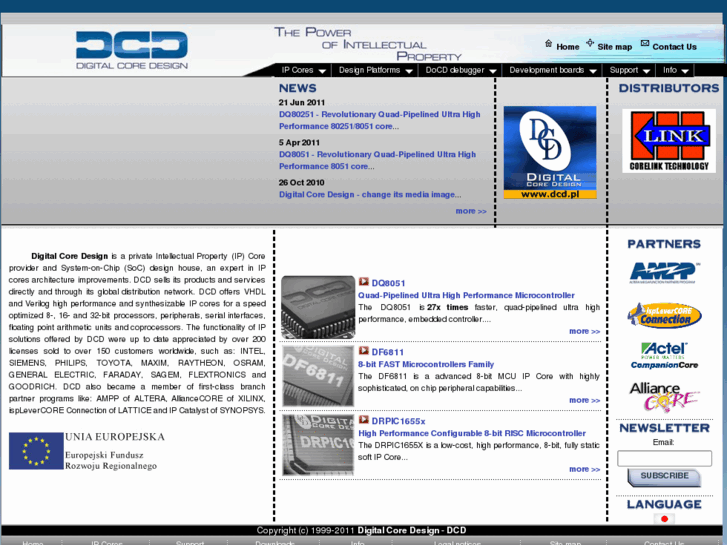Expand the DoCD debugger dropdown arrow
The image size is (727, 545).
point(493,71)
